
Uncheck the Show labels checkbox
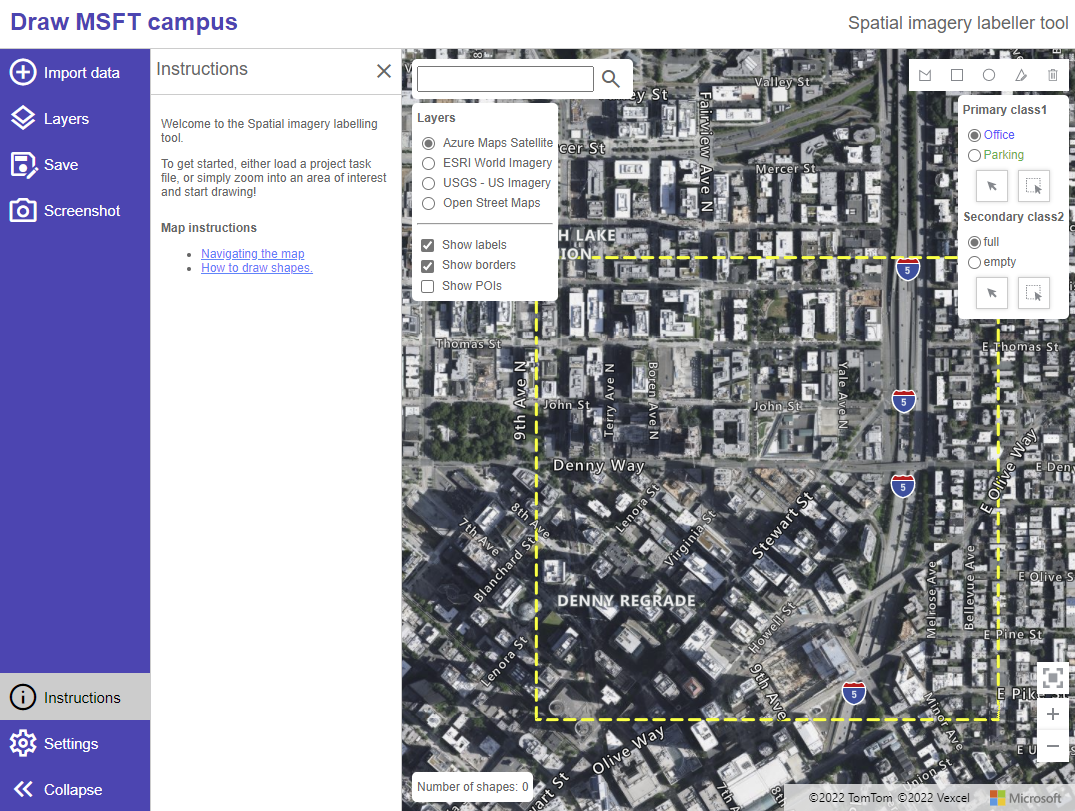tap(428, 245)
